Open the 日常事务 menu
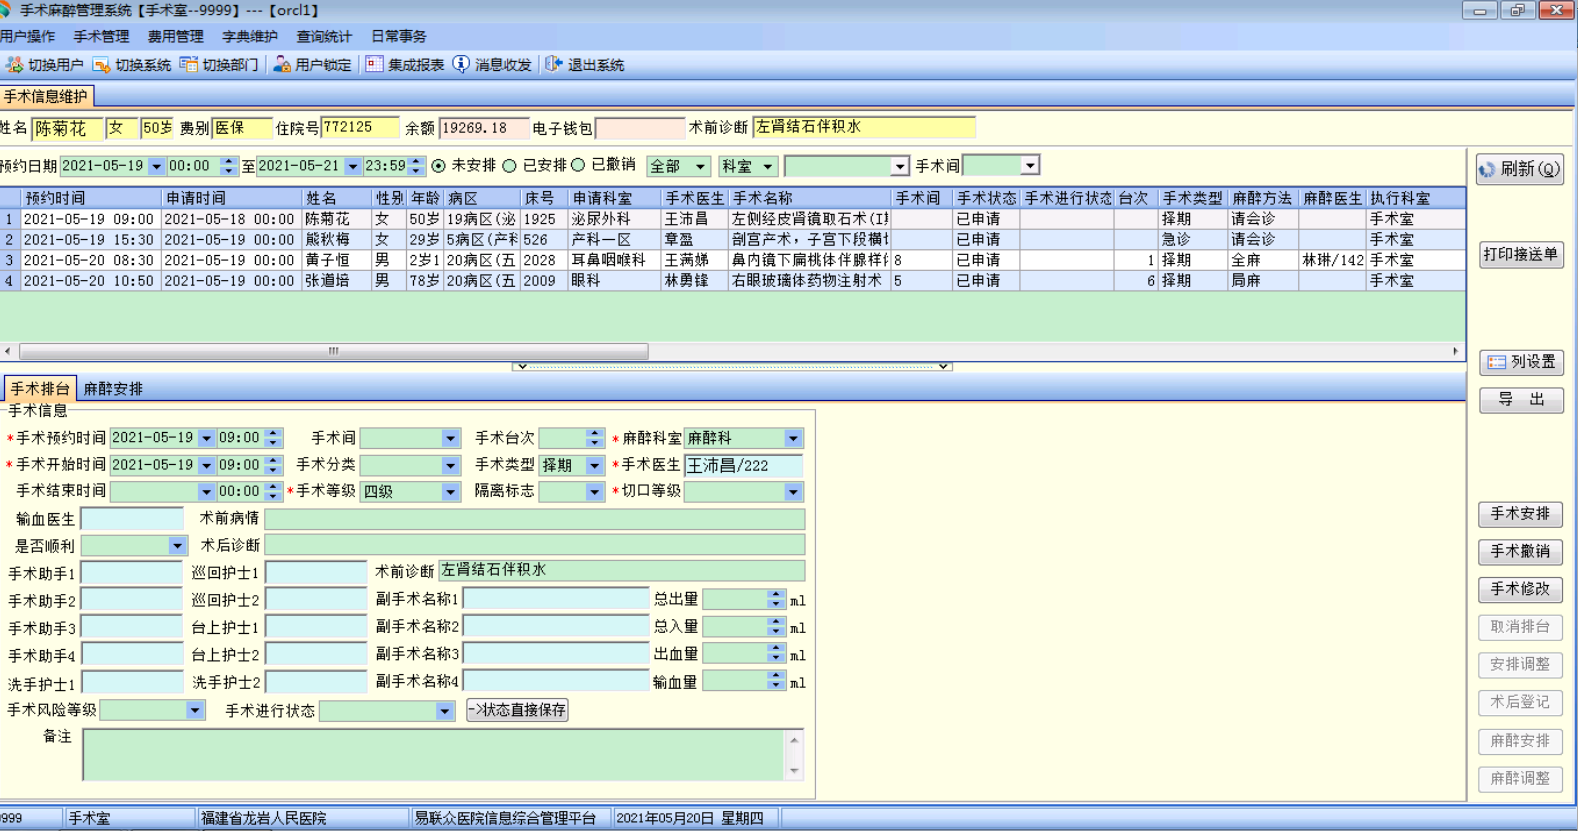 [x=399, y=36]
